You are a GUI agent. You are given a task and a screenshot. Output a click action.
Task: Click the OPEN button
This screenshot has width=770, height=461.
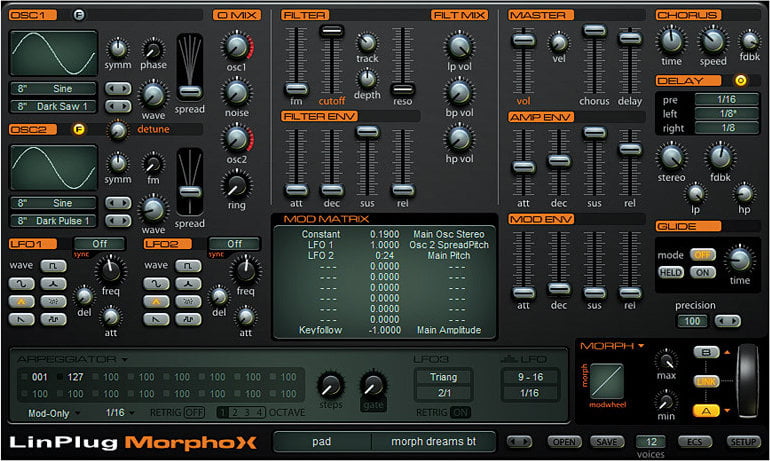[564, 442]
